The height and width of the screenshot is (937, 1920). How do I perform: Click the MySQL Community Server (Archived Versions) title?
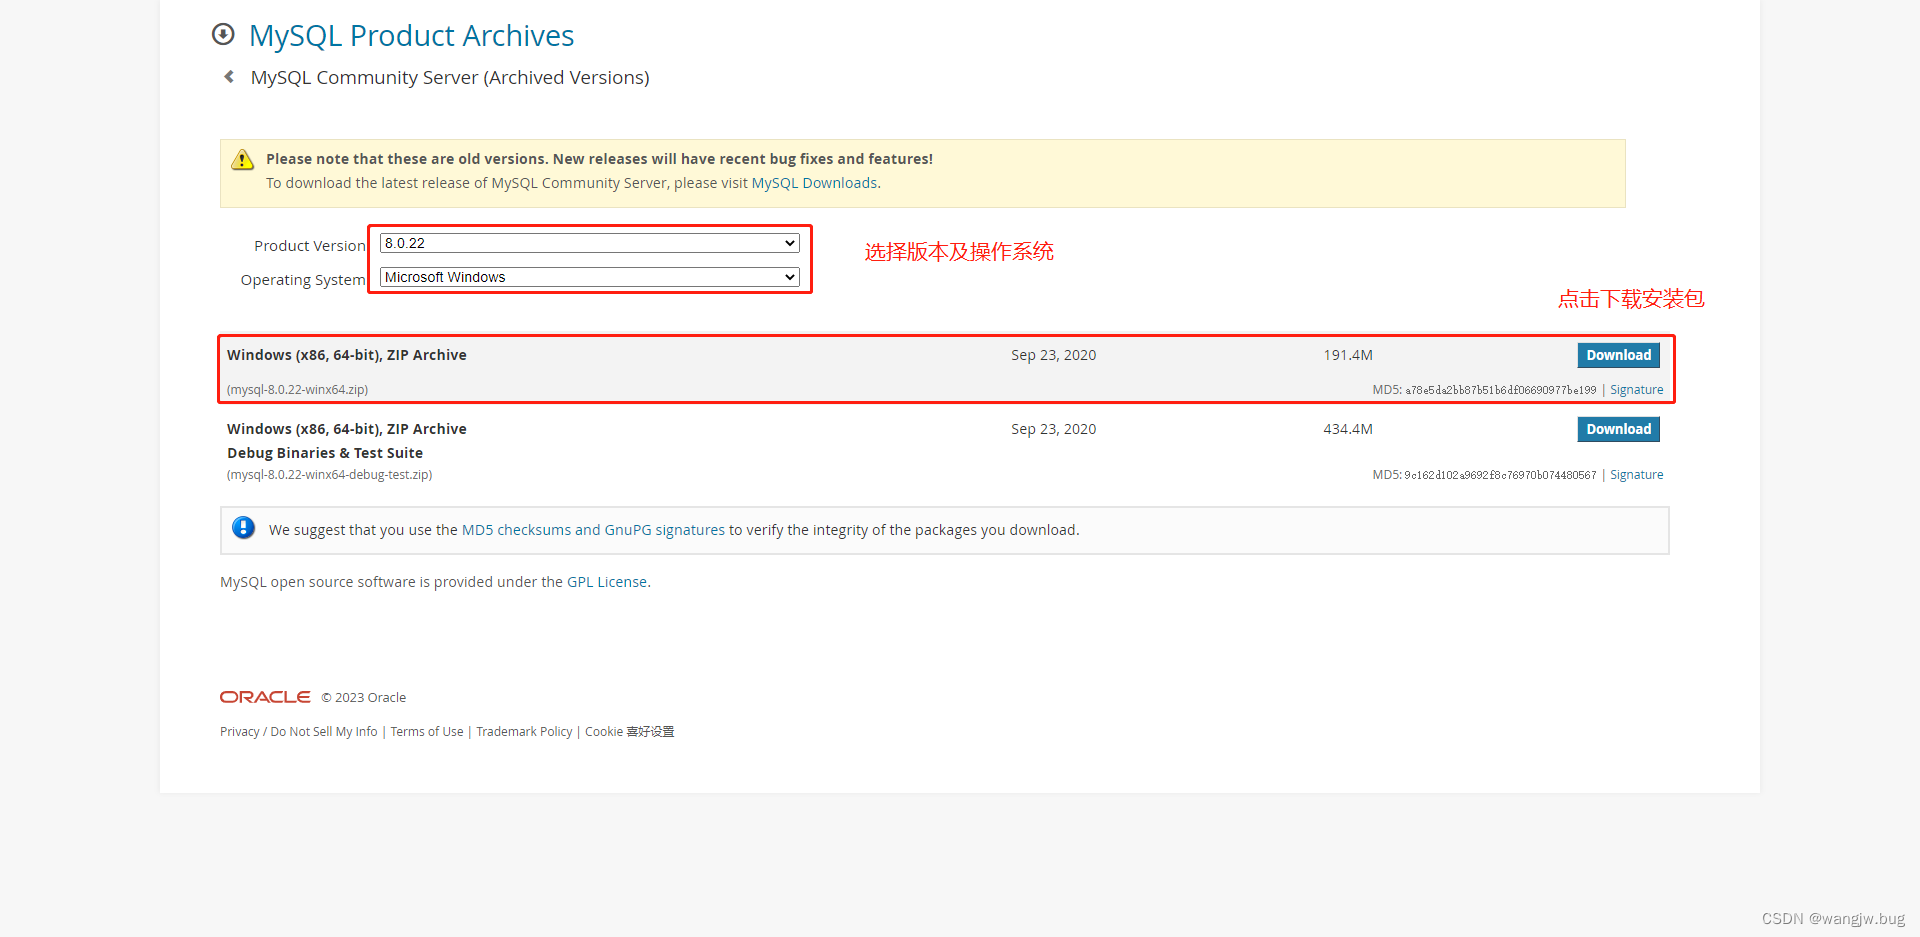[x=450, y=78]
